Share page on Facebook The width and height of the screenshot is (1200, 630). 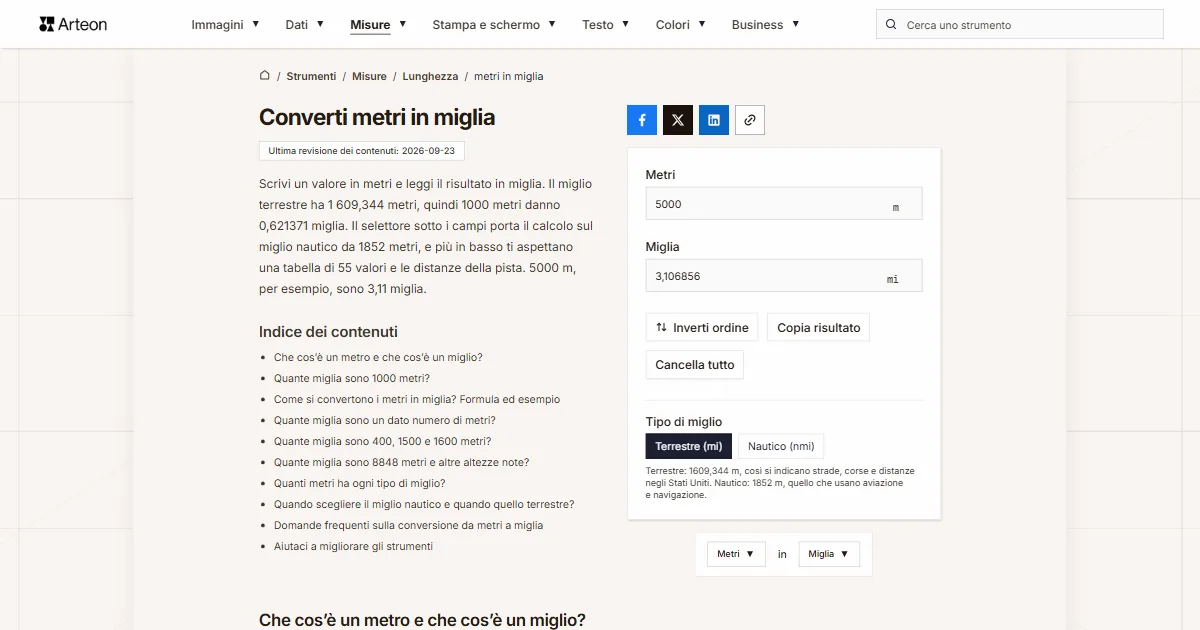642,120
